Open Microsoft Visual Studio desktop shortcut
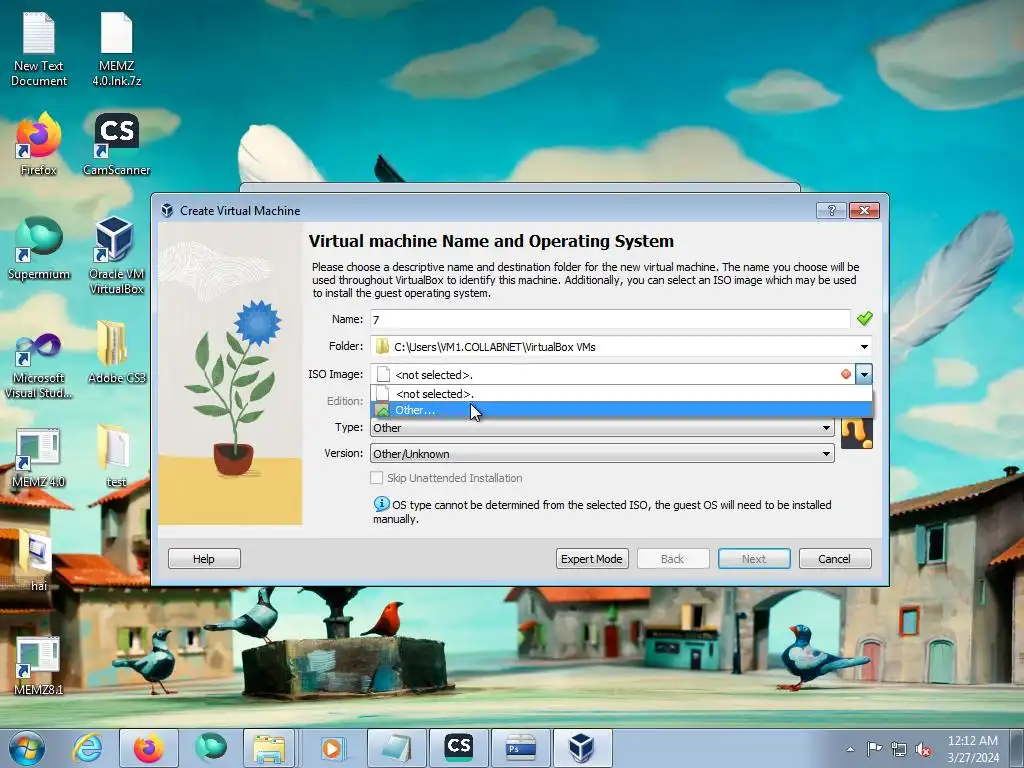 click(39, 366)
